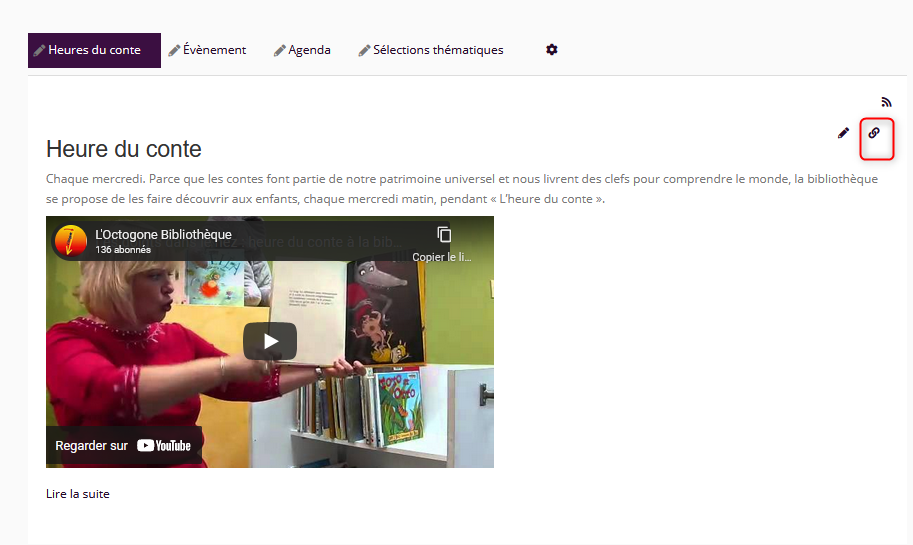Play the YouTube video

point(270,341)
